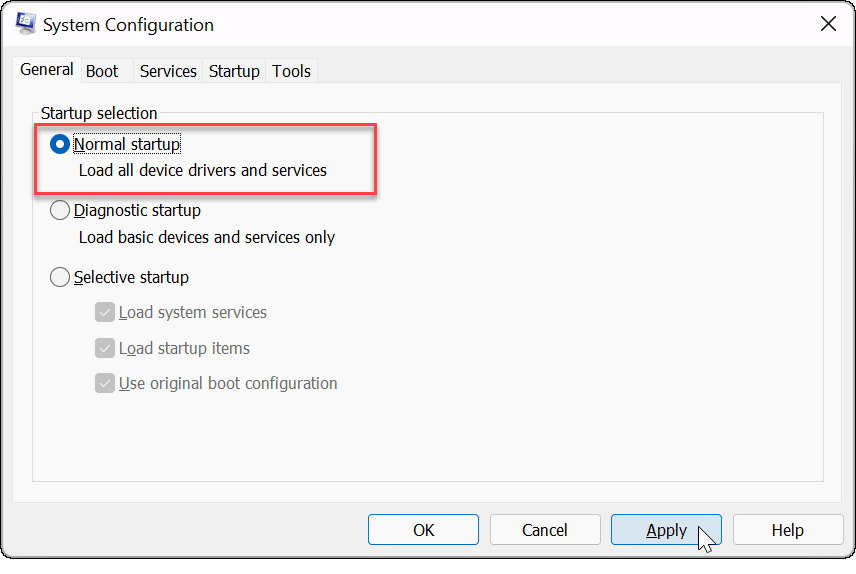Image resolution: width=856 pixels, height=574 pixels.
Task: Enable the Selective startup radio button
Action: coord(60,277)
